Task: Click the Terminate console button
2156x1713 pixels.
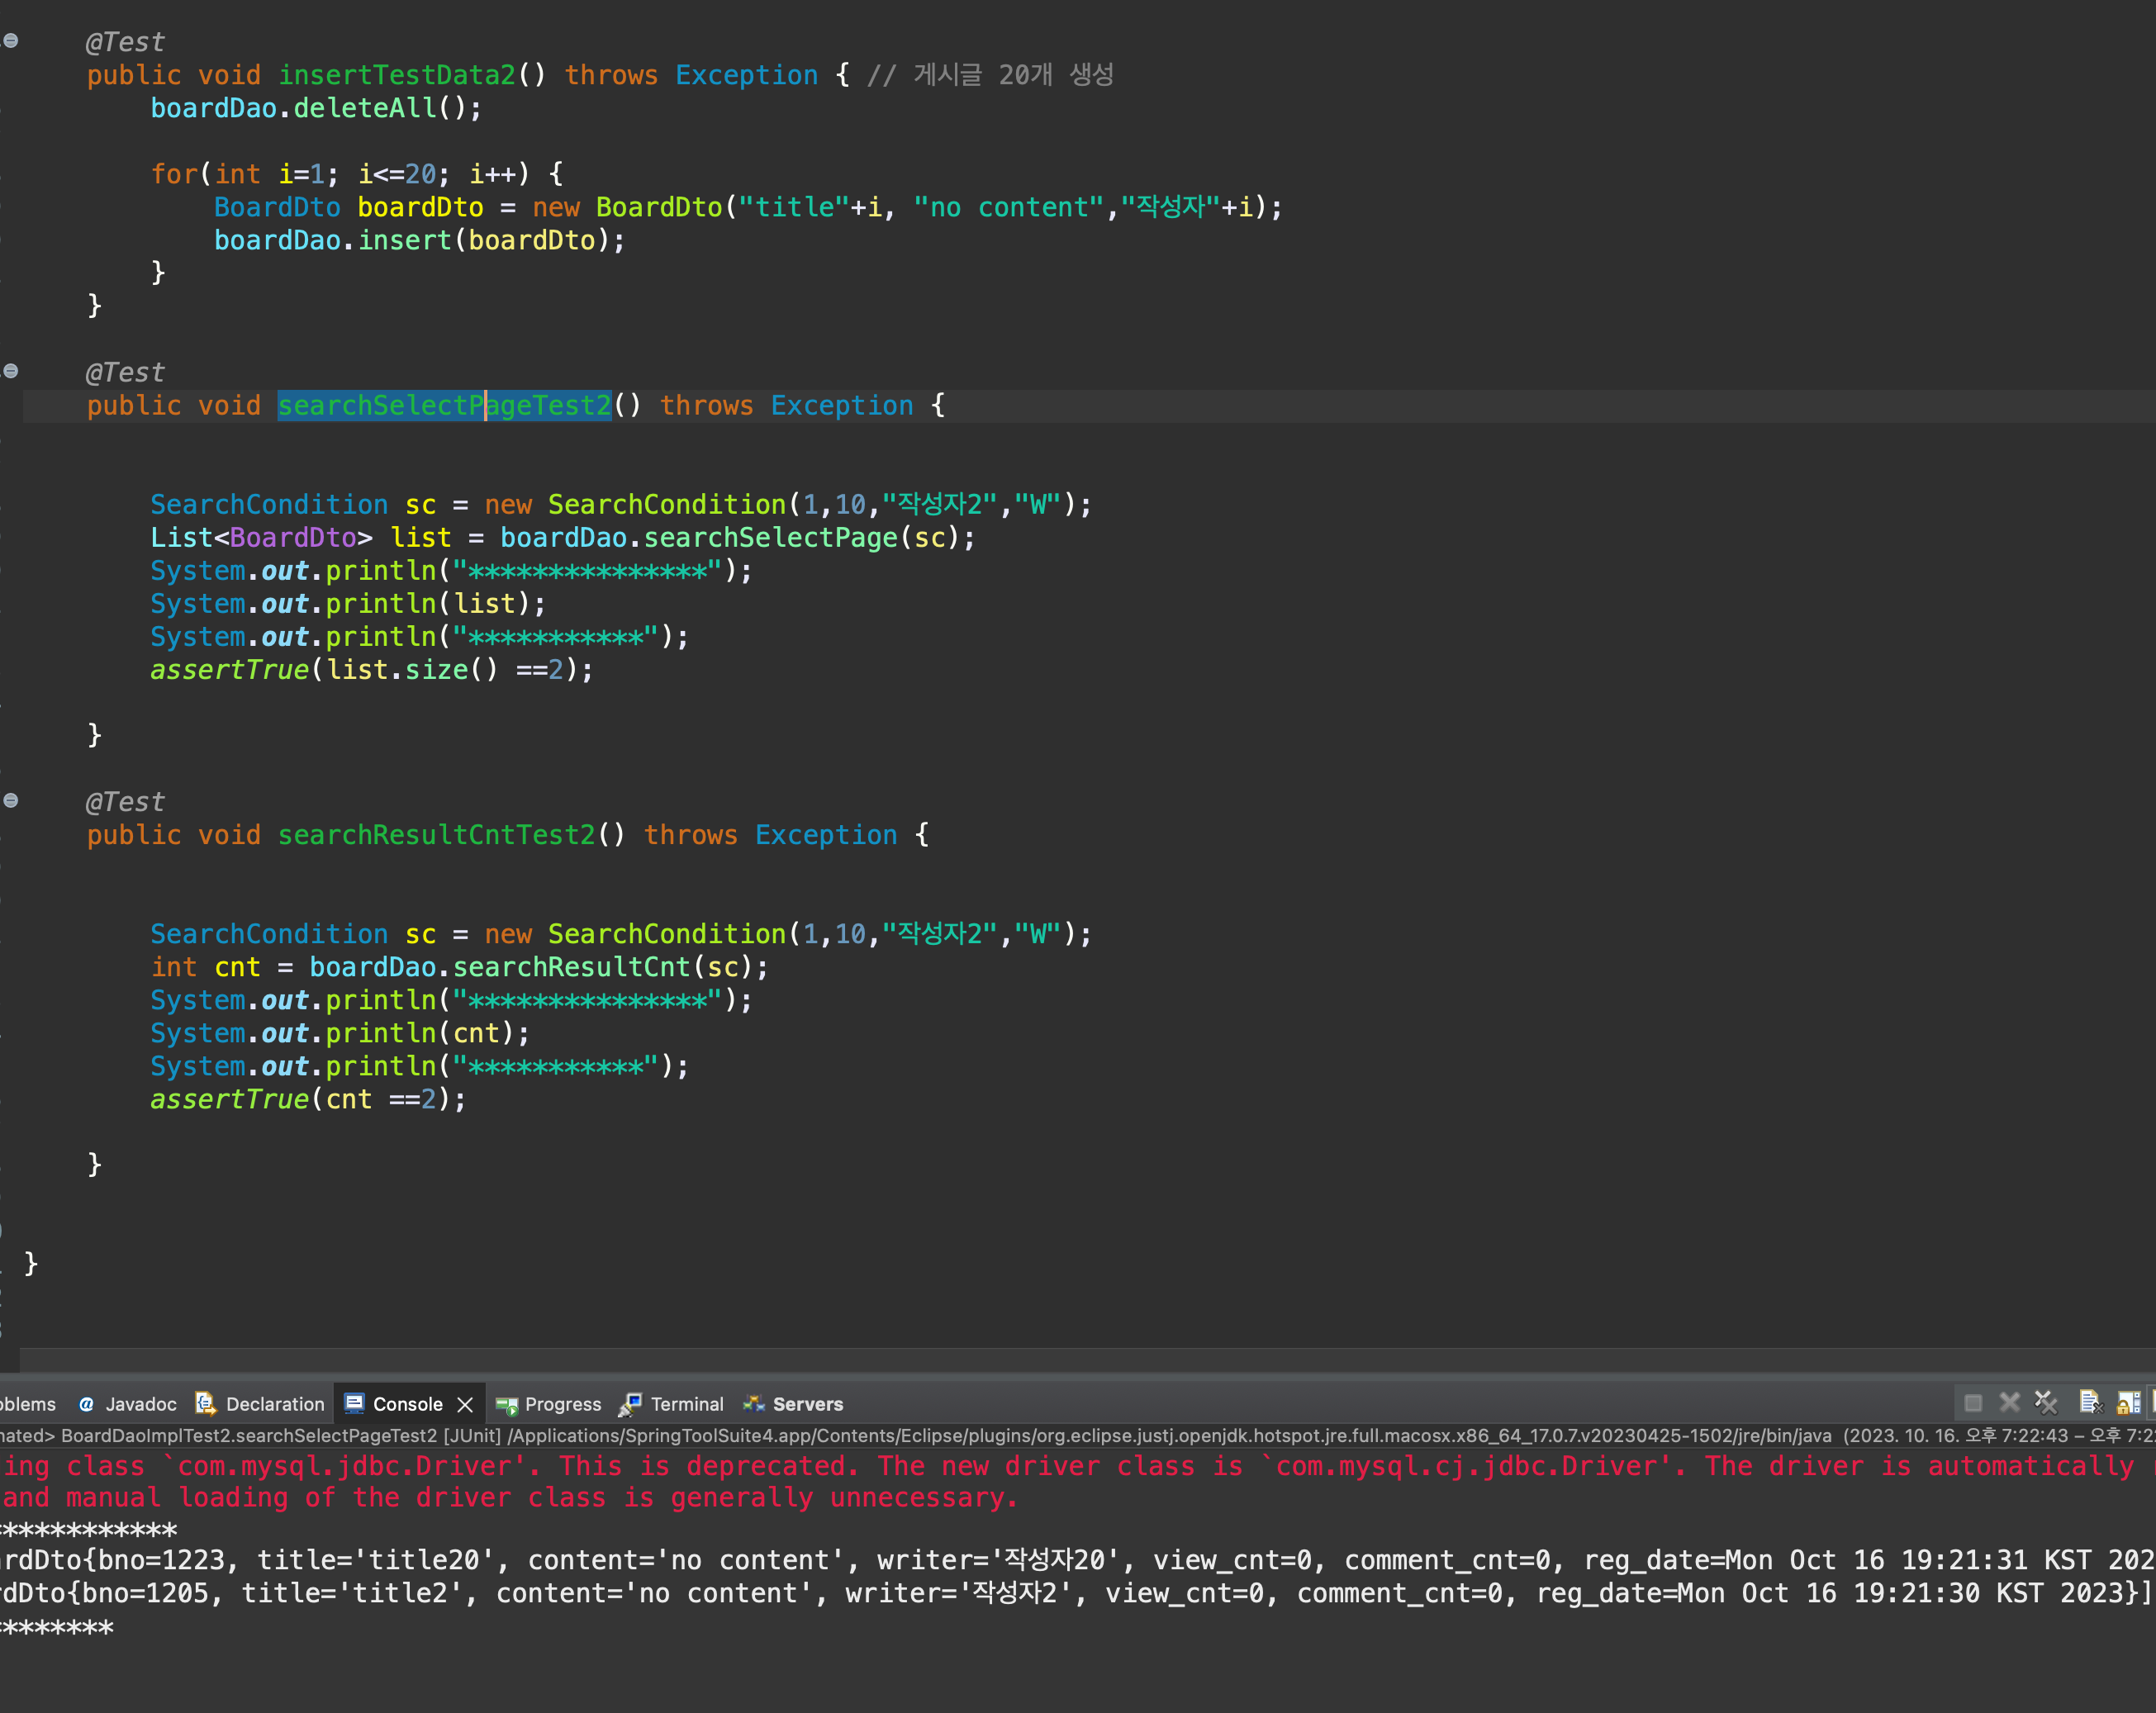Action: click(1972, 1403)
